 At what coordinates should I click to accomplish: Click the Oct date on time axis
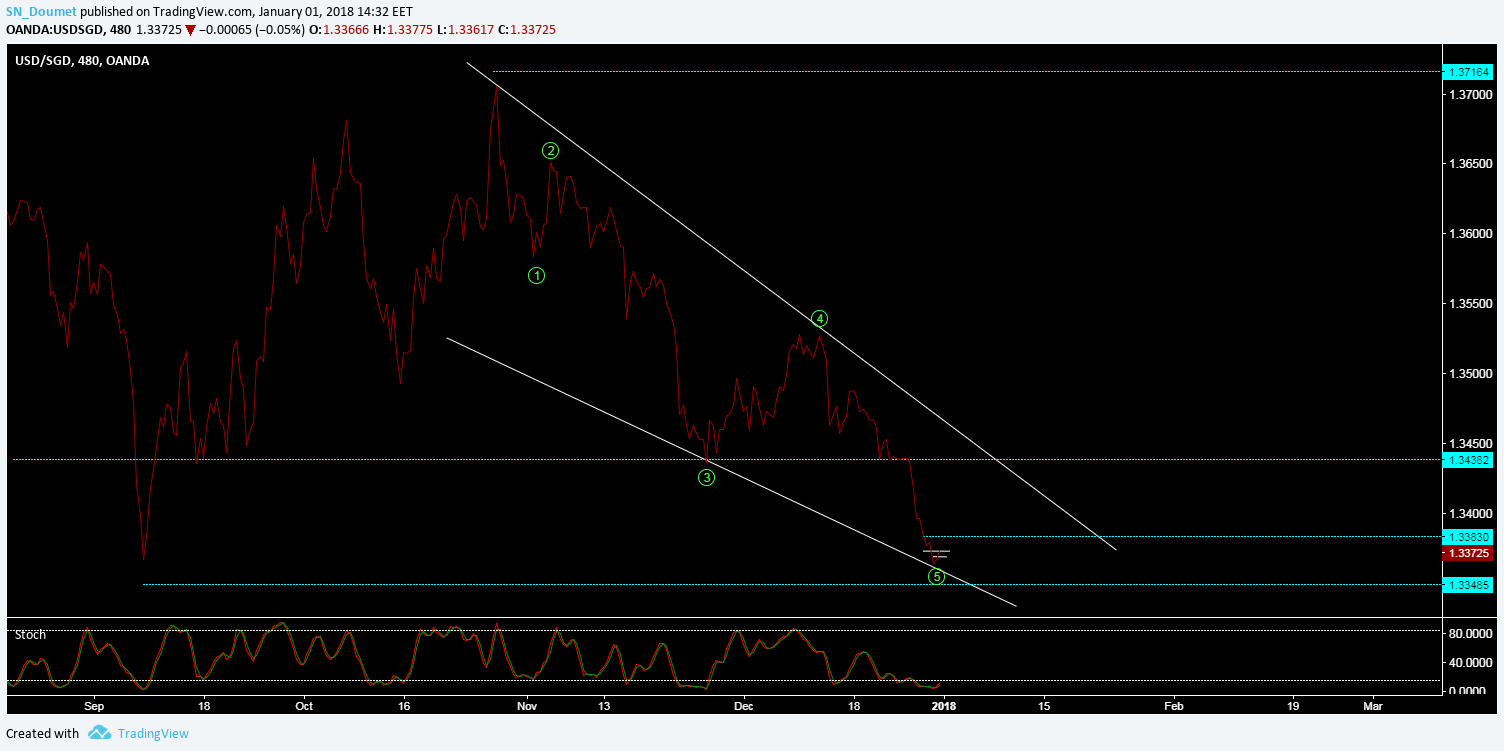point(305,705)
